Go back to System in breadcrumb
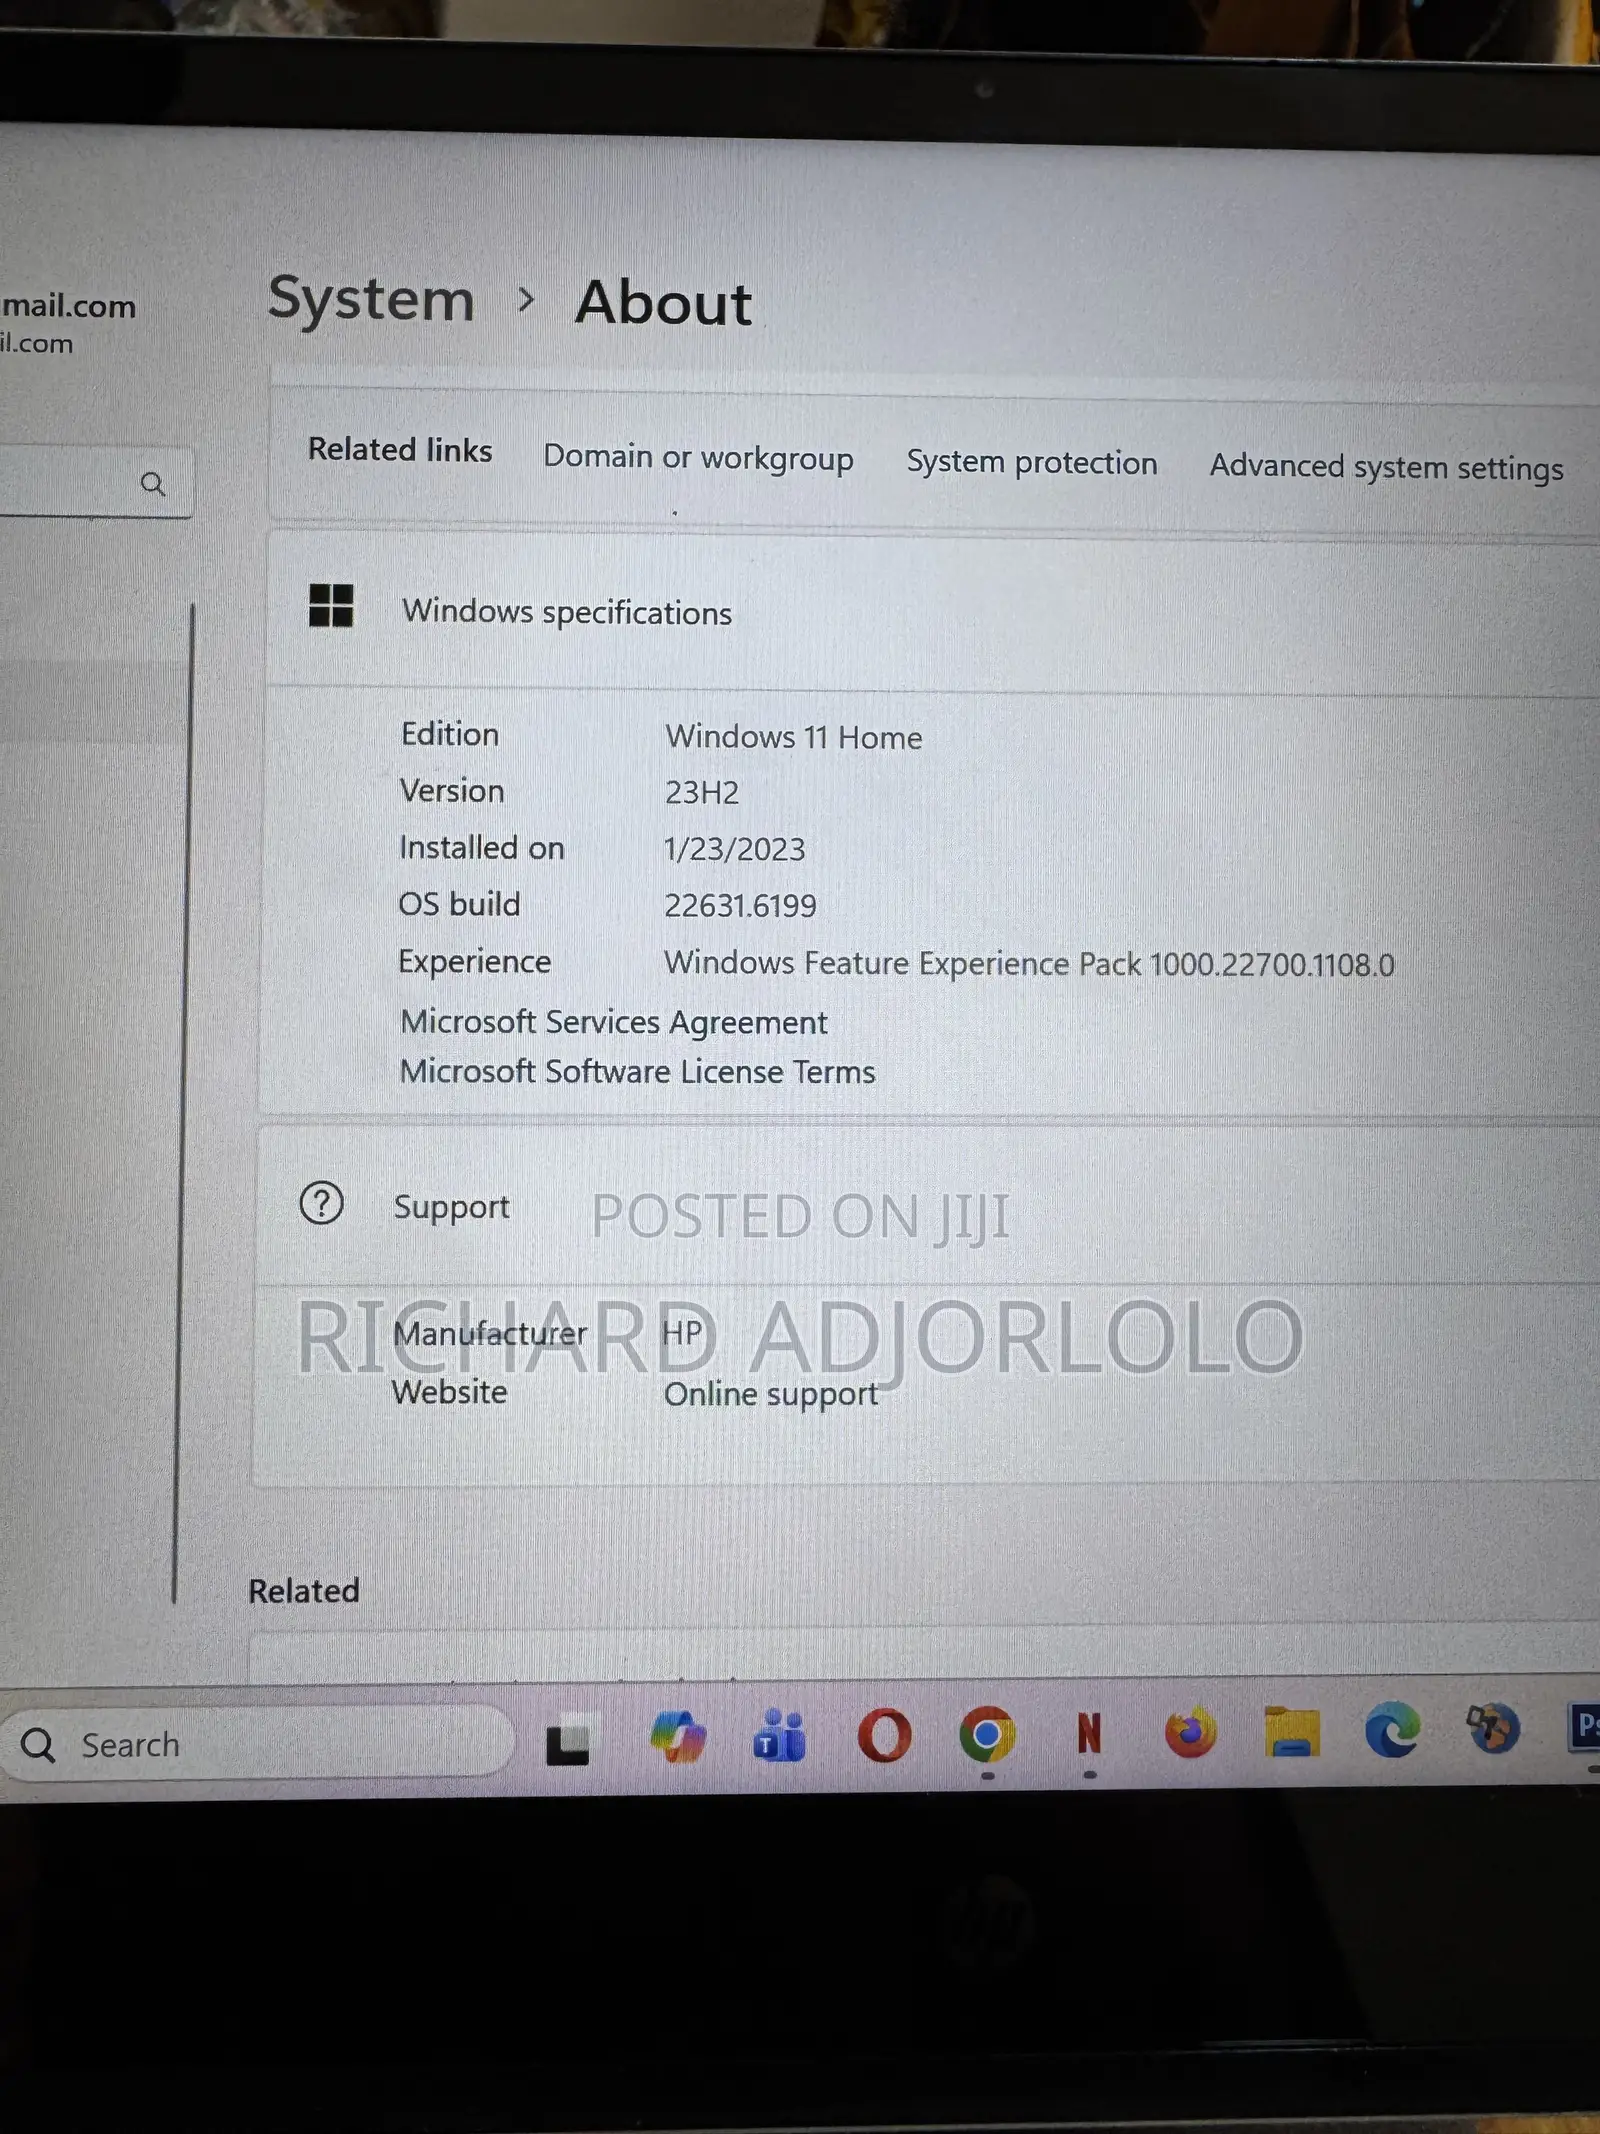1600x2134 pixels. coord(371,300)
